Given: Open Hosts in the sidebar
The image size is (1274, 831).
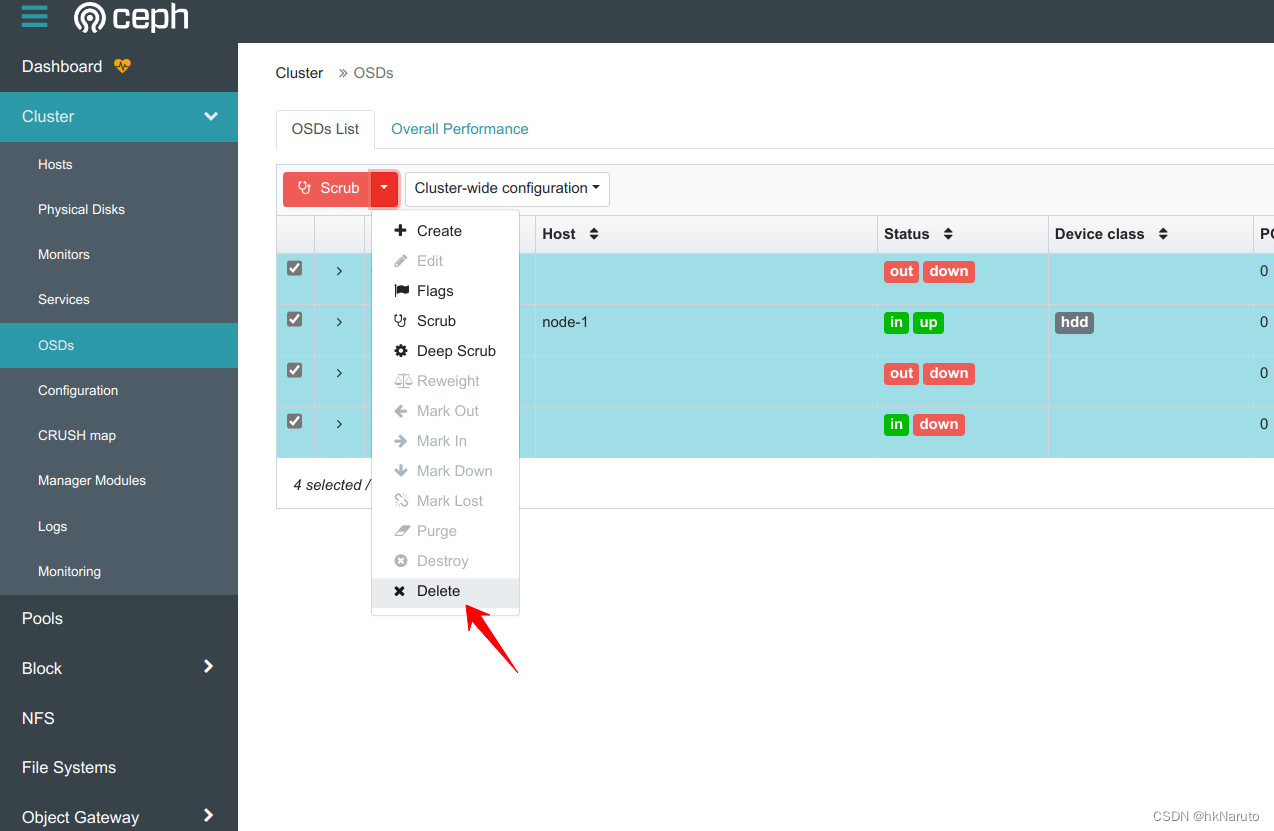Looking at the screenshot, I should [x=119, y=165].
